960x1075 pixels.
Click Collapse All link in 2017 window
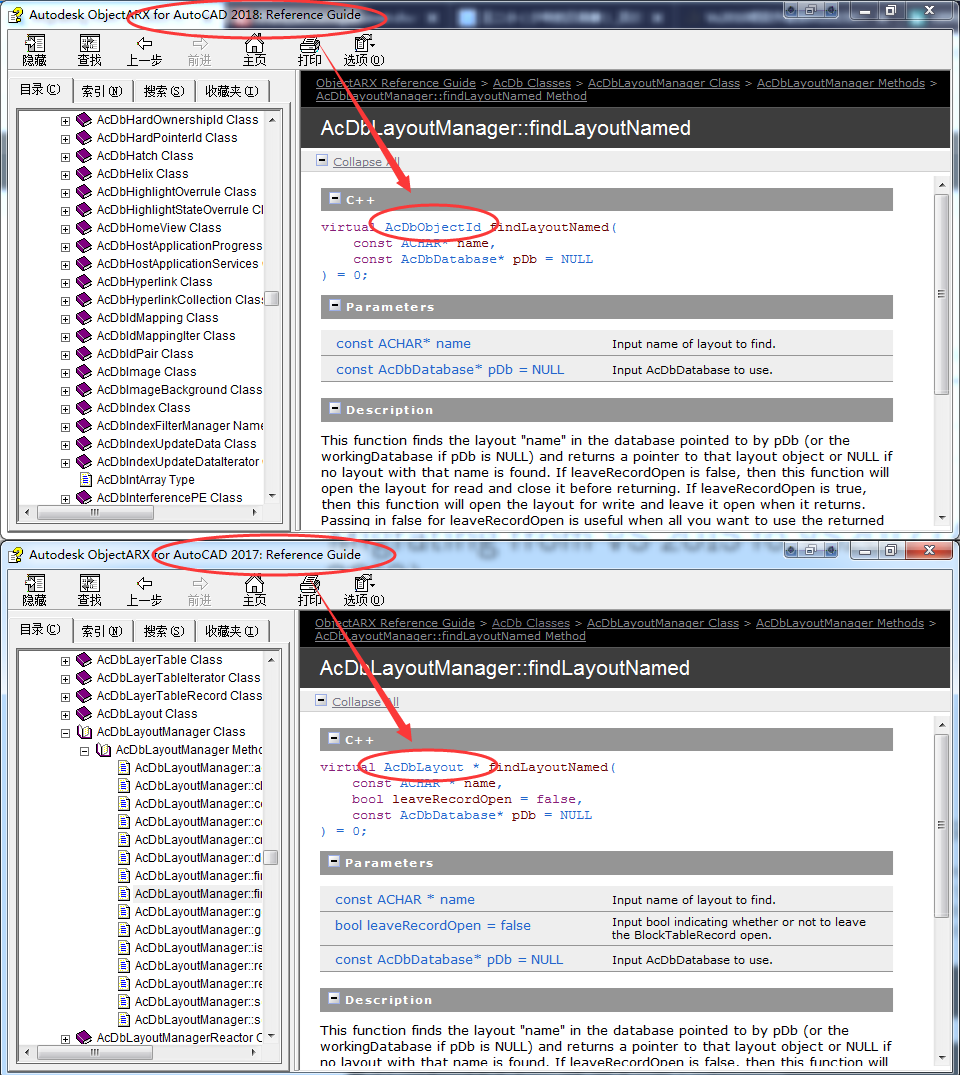pyautogui.click(x=365, y=701)
